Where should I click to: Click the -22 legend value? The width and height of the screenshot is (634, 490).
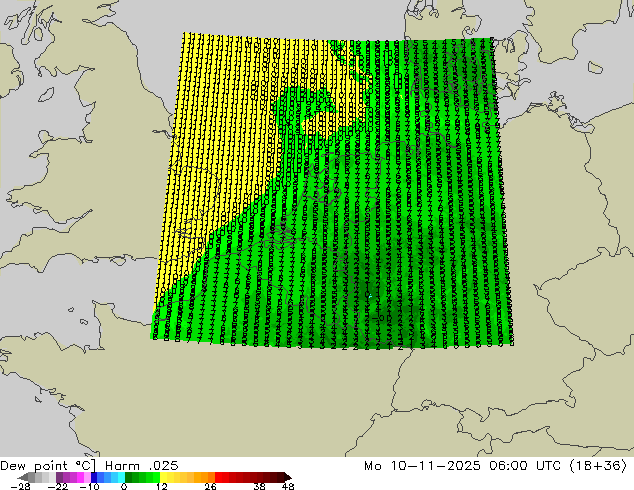[57, 486]
